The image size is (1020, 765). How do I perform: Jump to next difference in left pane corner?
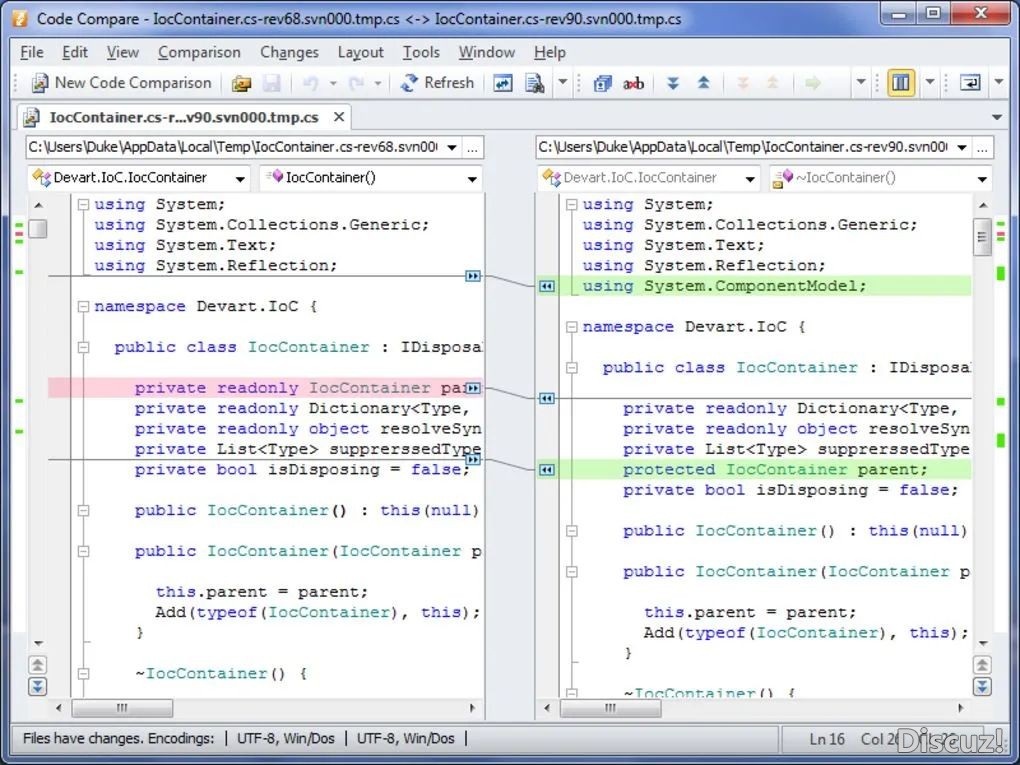tap(38, 686)
